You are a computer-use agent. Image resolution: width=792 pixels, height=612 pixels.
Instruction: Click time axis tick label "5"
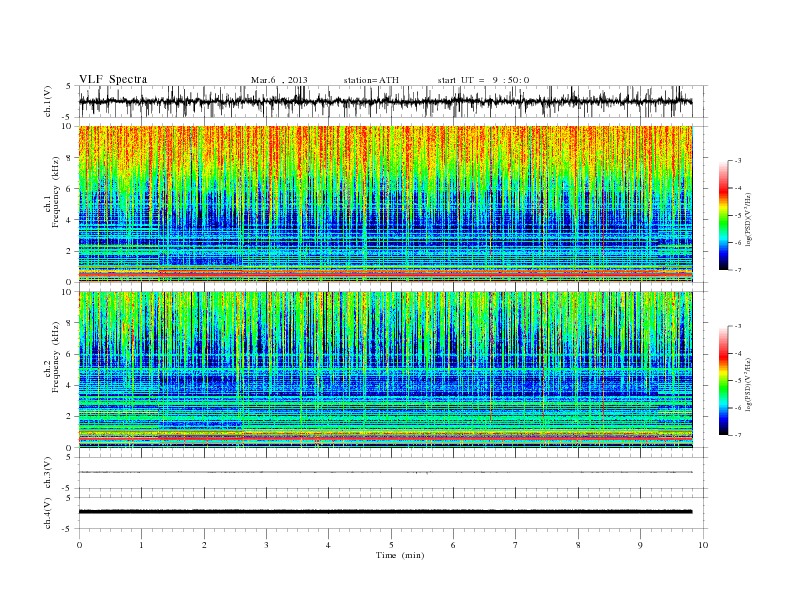coord(391,545)
